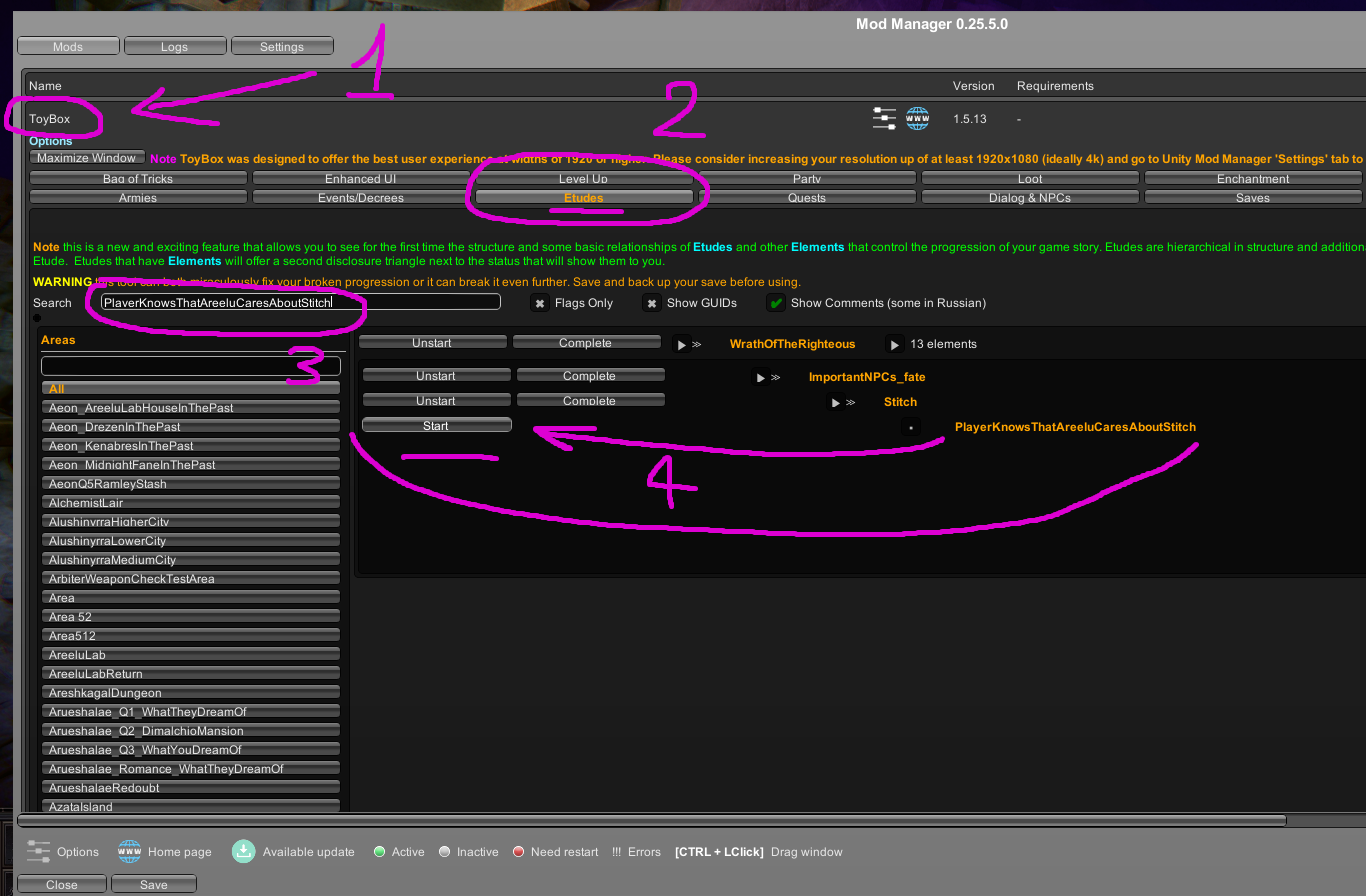Open the www home page icon in the ToyBox row
1366x896 pixels.
[917, 118]
